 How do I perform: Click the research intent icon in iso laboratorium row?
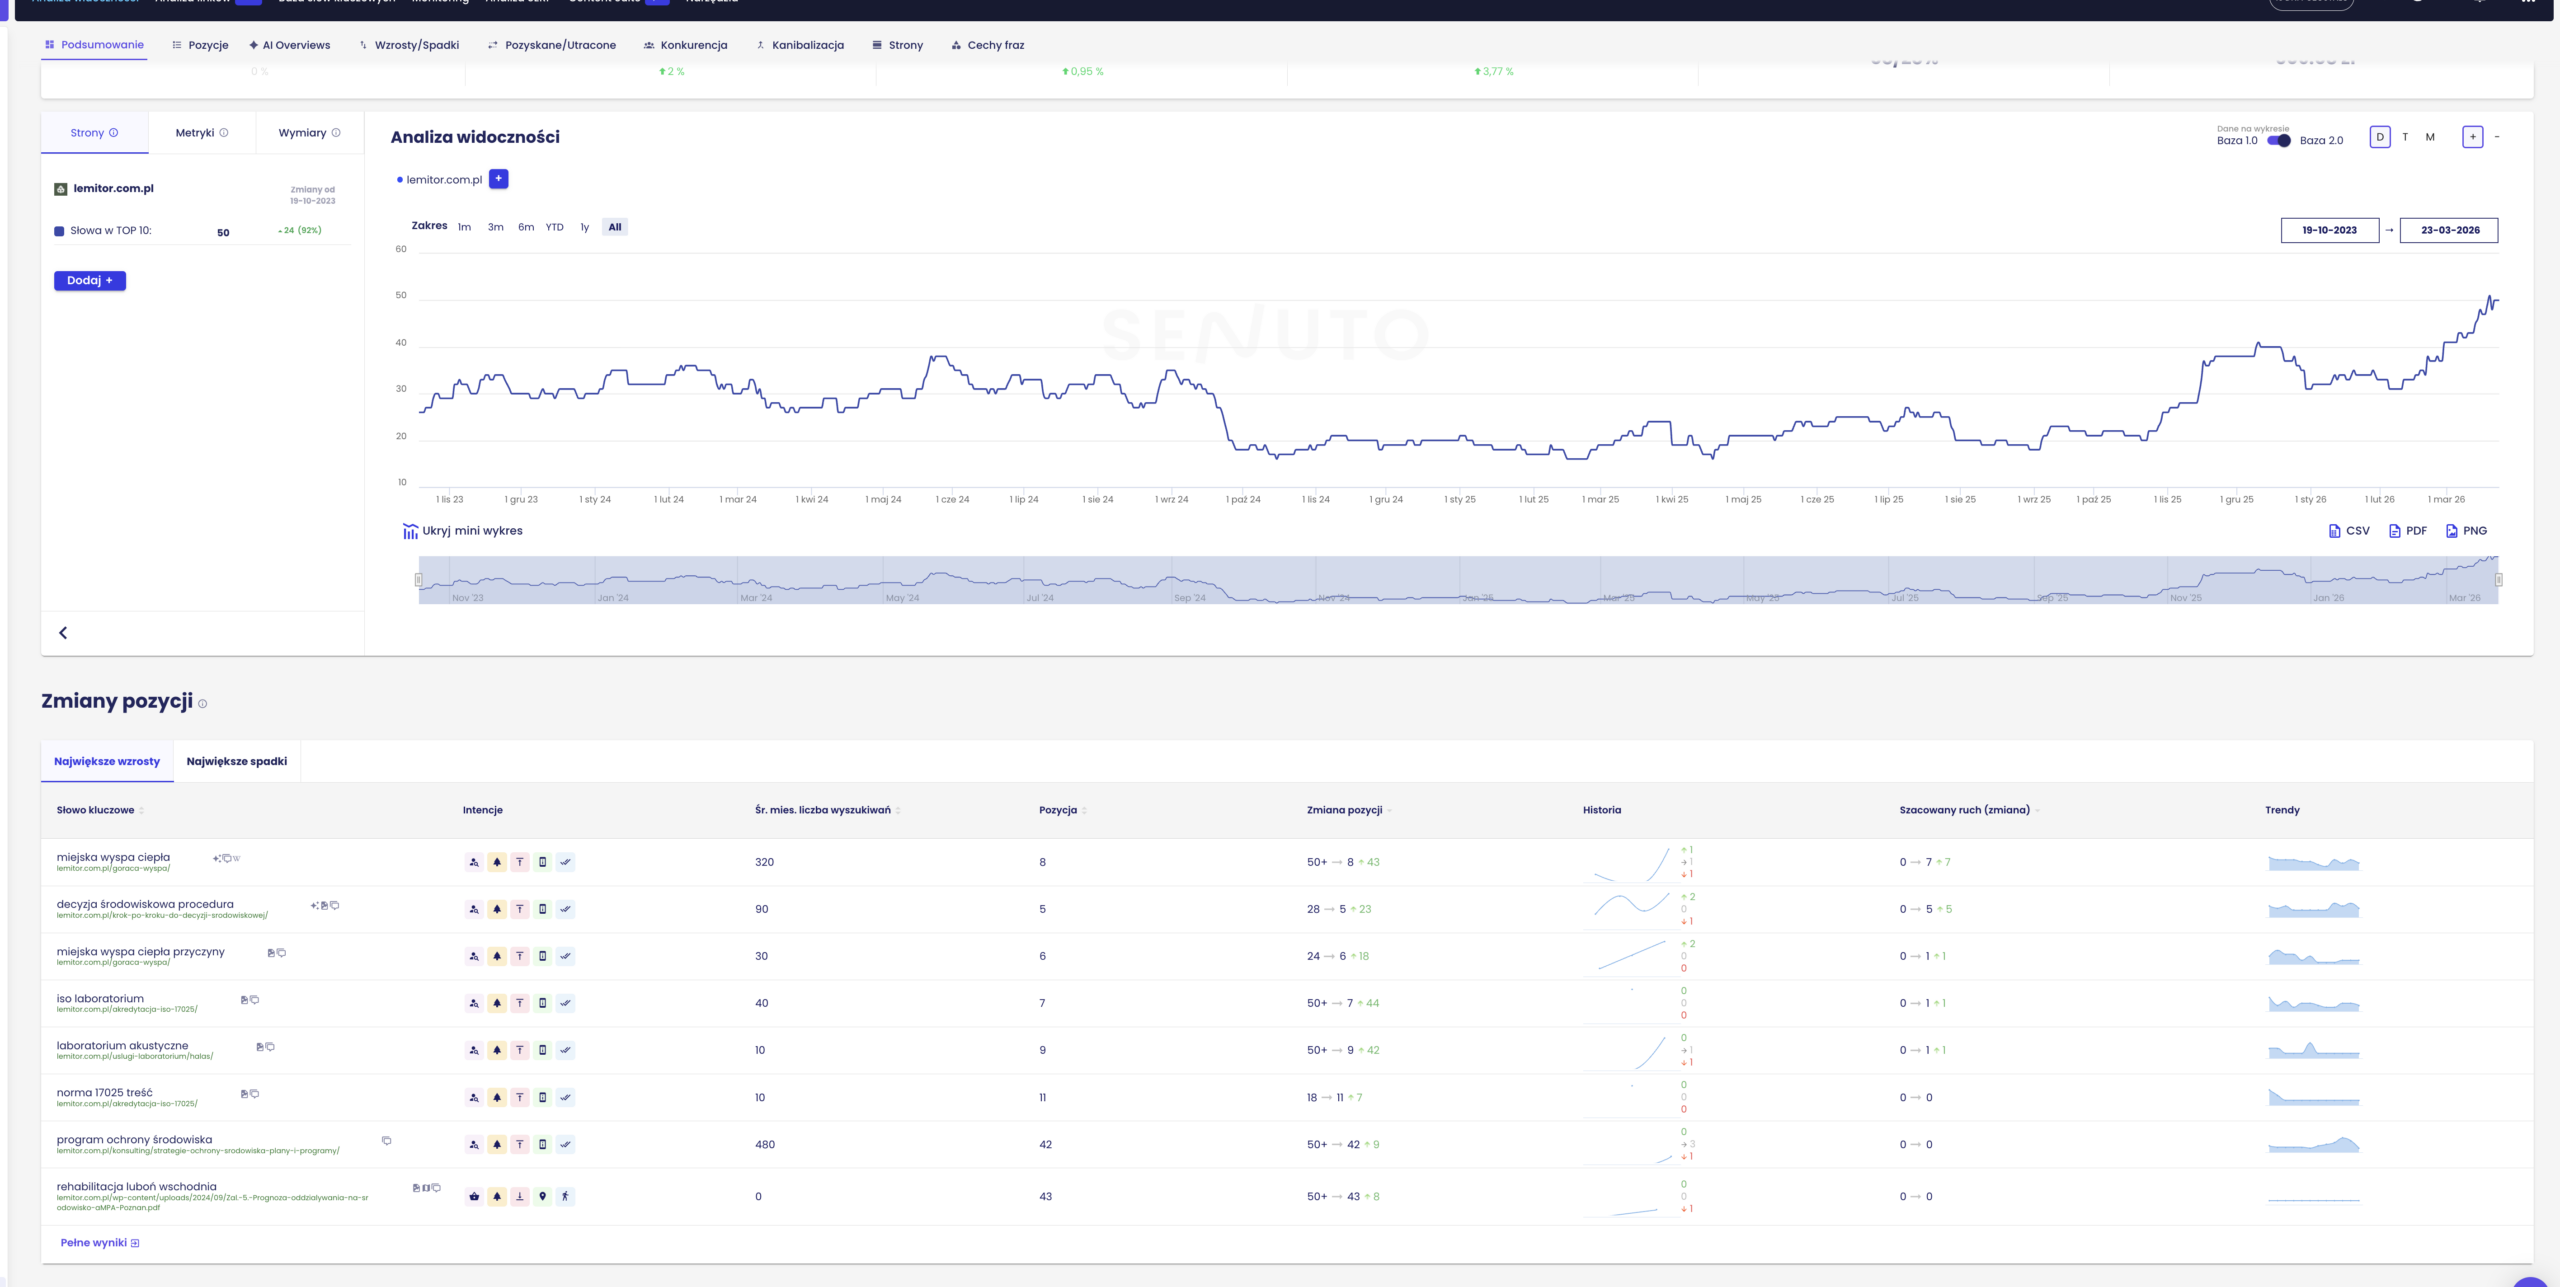click(474, 1003)
